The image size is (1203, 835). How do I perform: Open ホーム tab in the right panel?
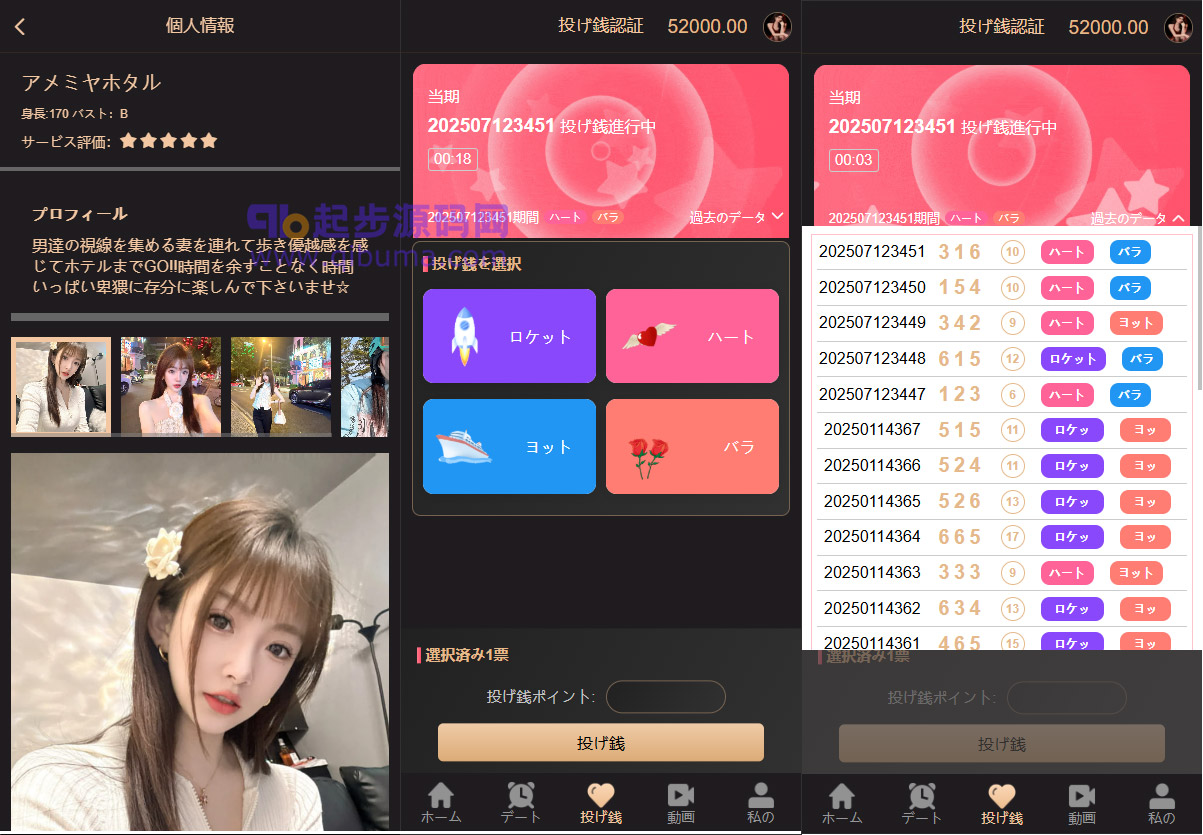(842, 803)
